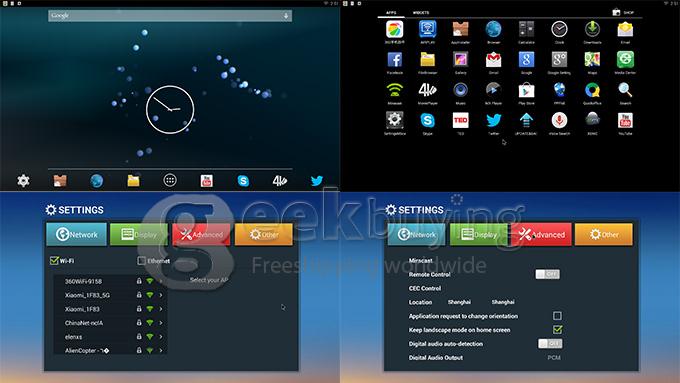Open Facebook in the app drawer
The height and width of the screenshot is (383, 680).
click(x=394, y=60)
